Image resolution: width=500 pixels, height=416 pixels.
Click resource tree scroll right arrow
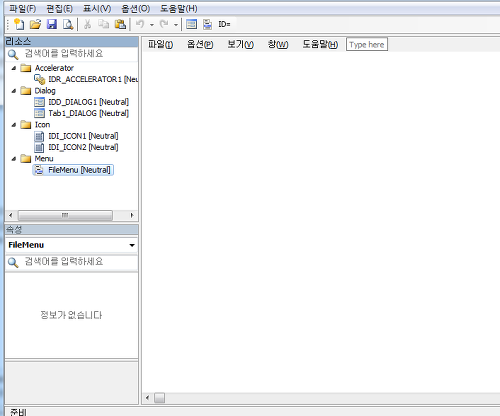132,215
